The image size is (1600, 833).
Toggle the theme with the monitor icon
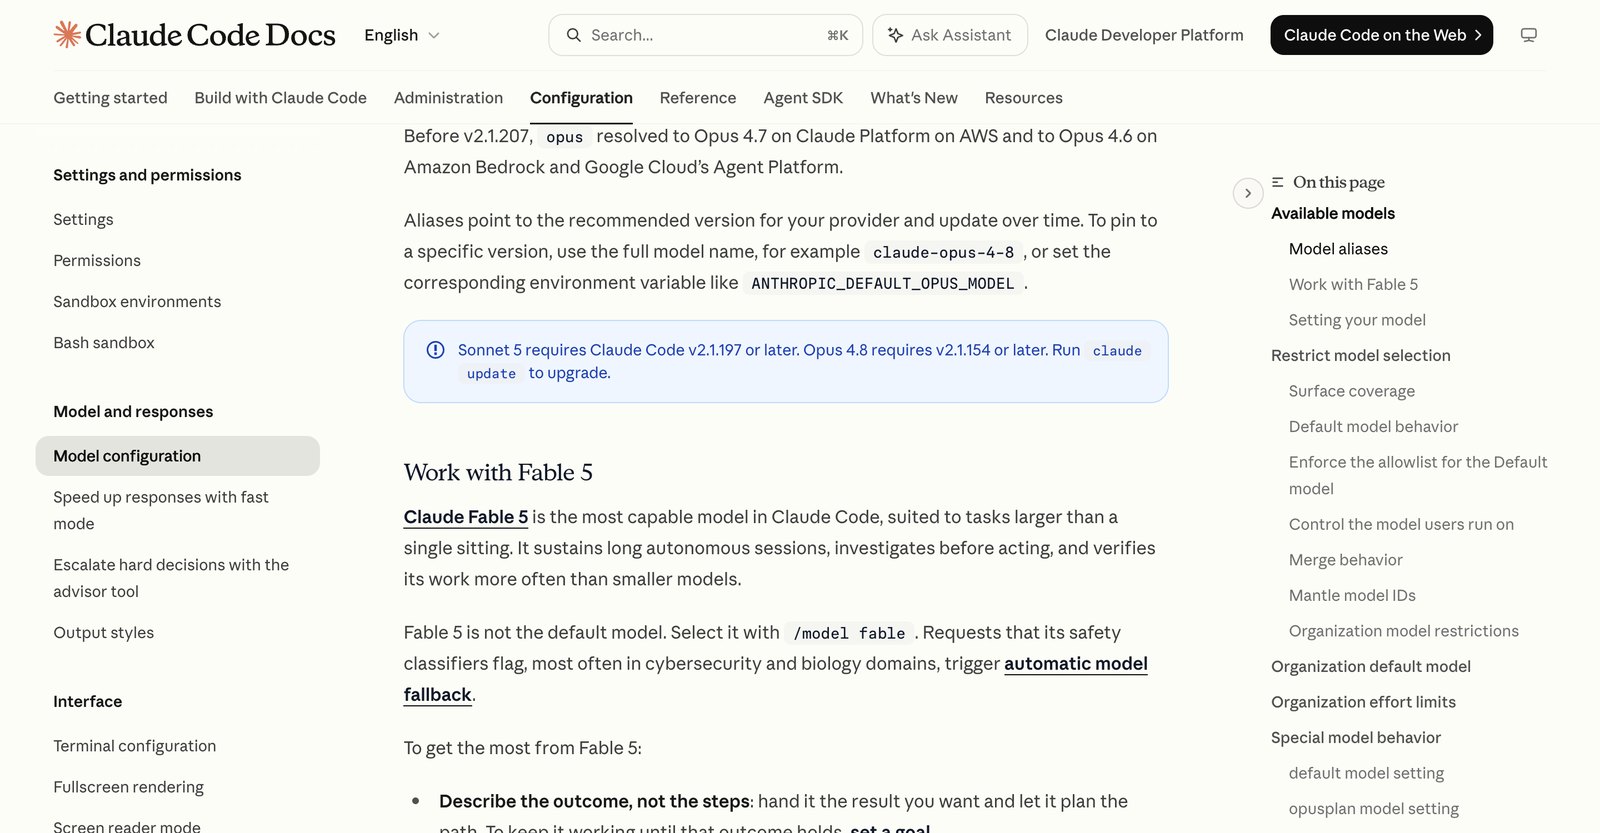1528,35
